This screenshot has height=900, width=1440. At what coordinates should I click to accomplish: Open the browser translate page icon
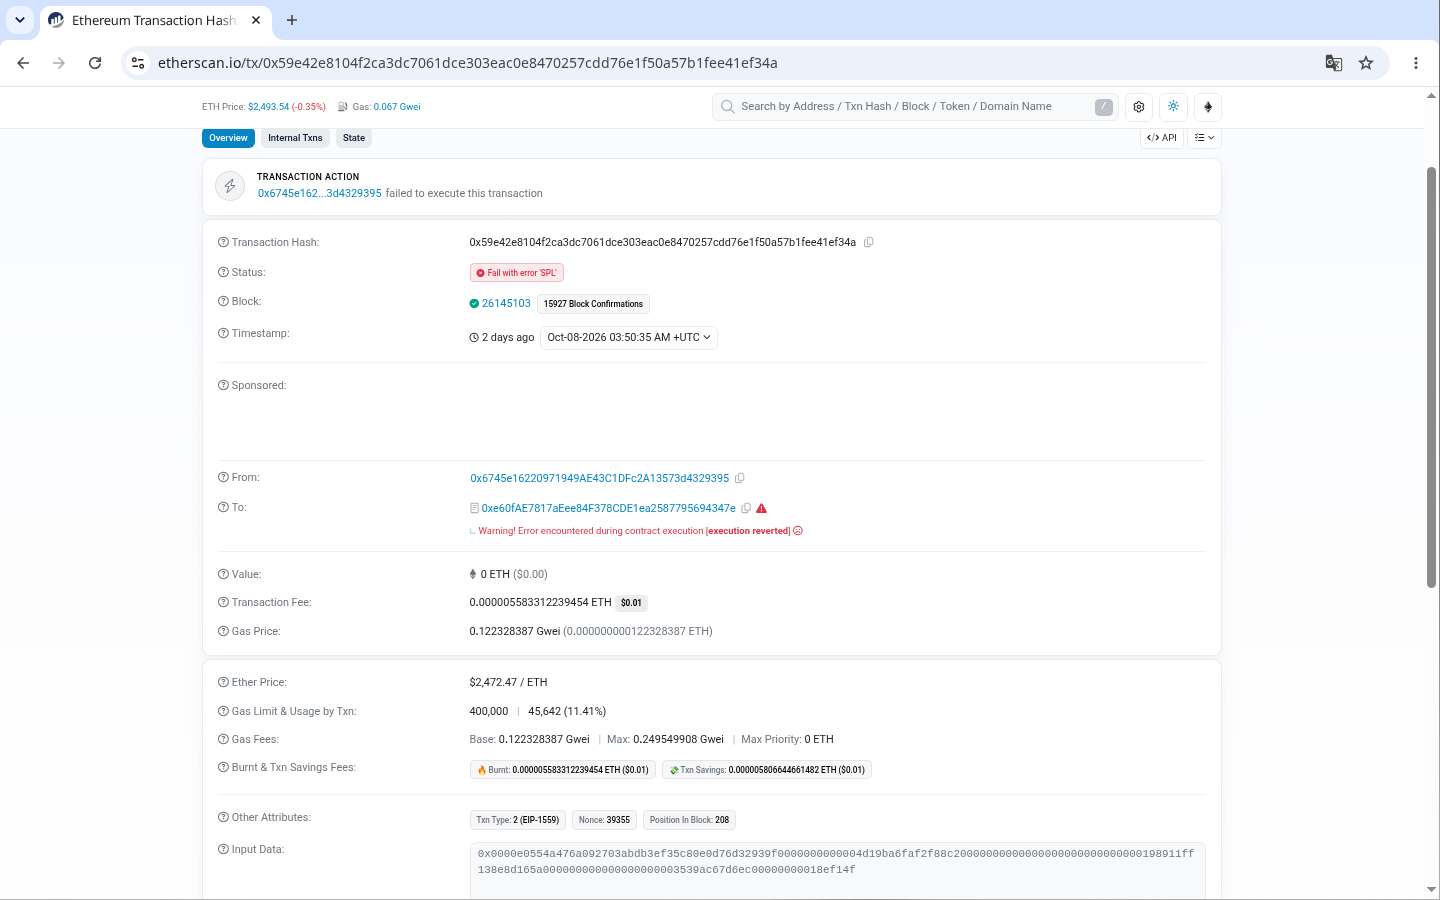[1334, 63]
